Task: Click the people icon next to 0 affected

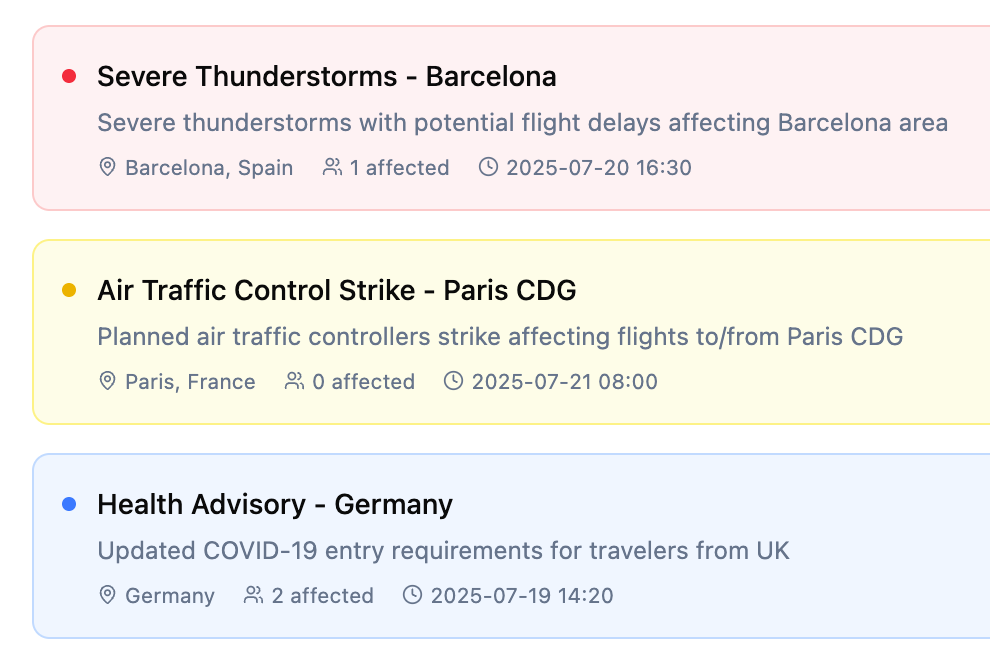Action: point(295,381)
